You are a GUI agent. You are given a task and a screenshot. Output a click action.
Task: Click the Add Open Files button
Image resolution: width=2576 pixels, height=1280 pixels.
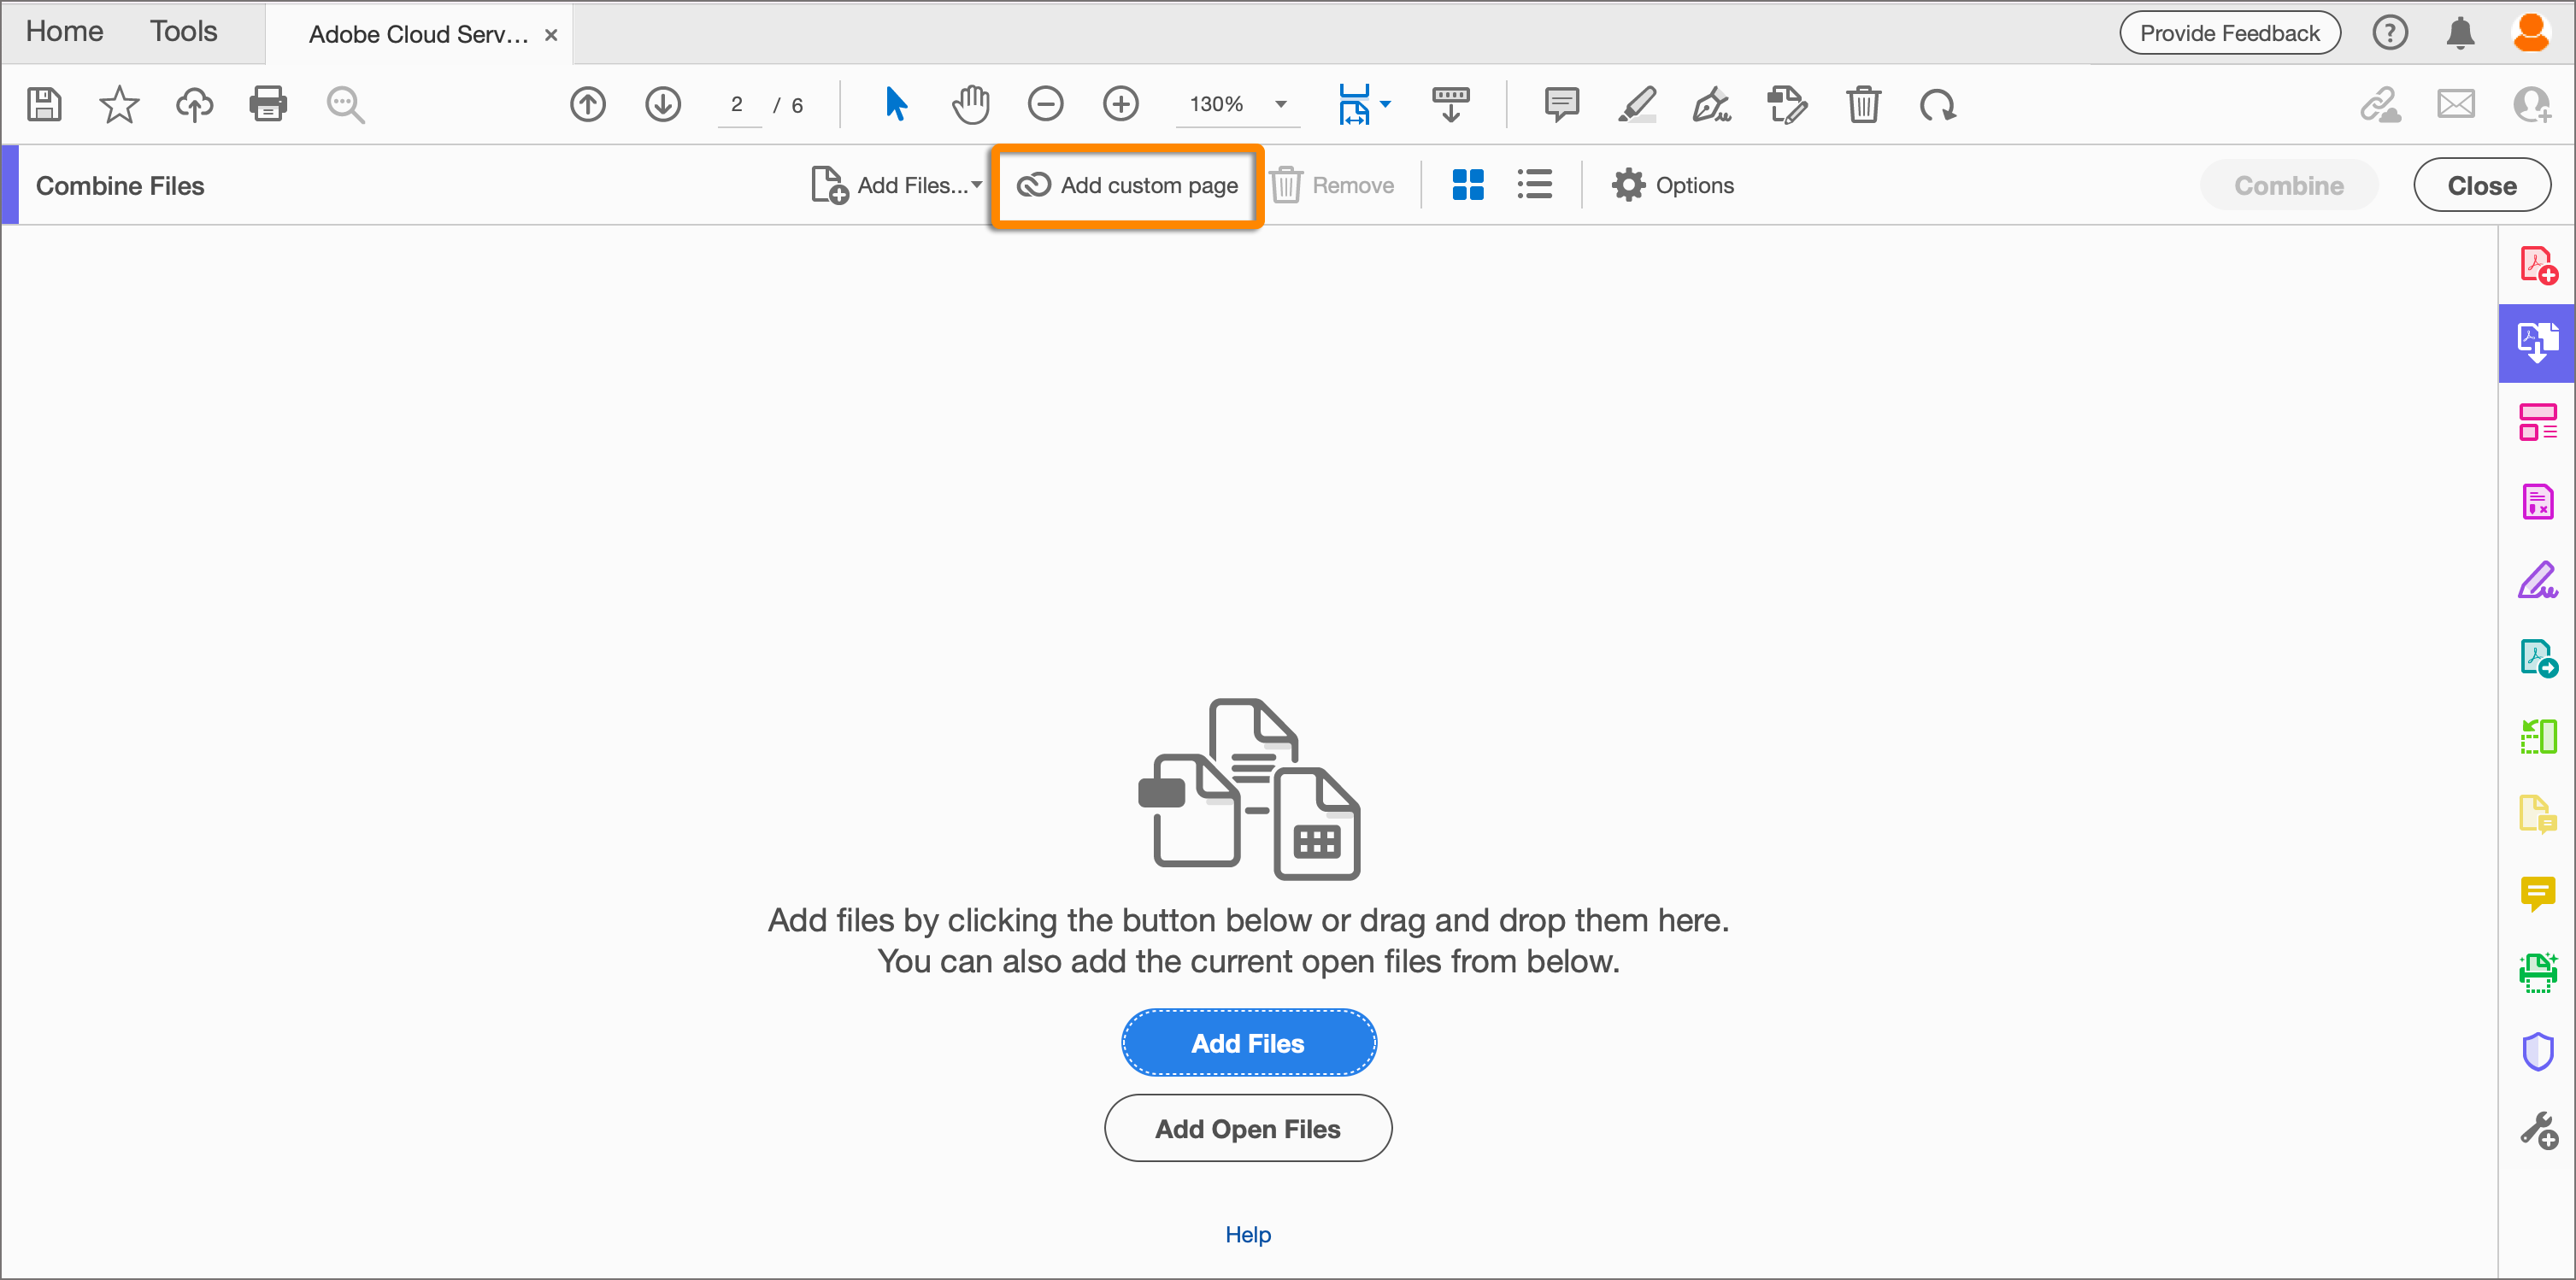[1247, 1129]
